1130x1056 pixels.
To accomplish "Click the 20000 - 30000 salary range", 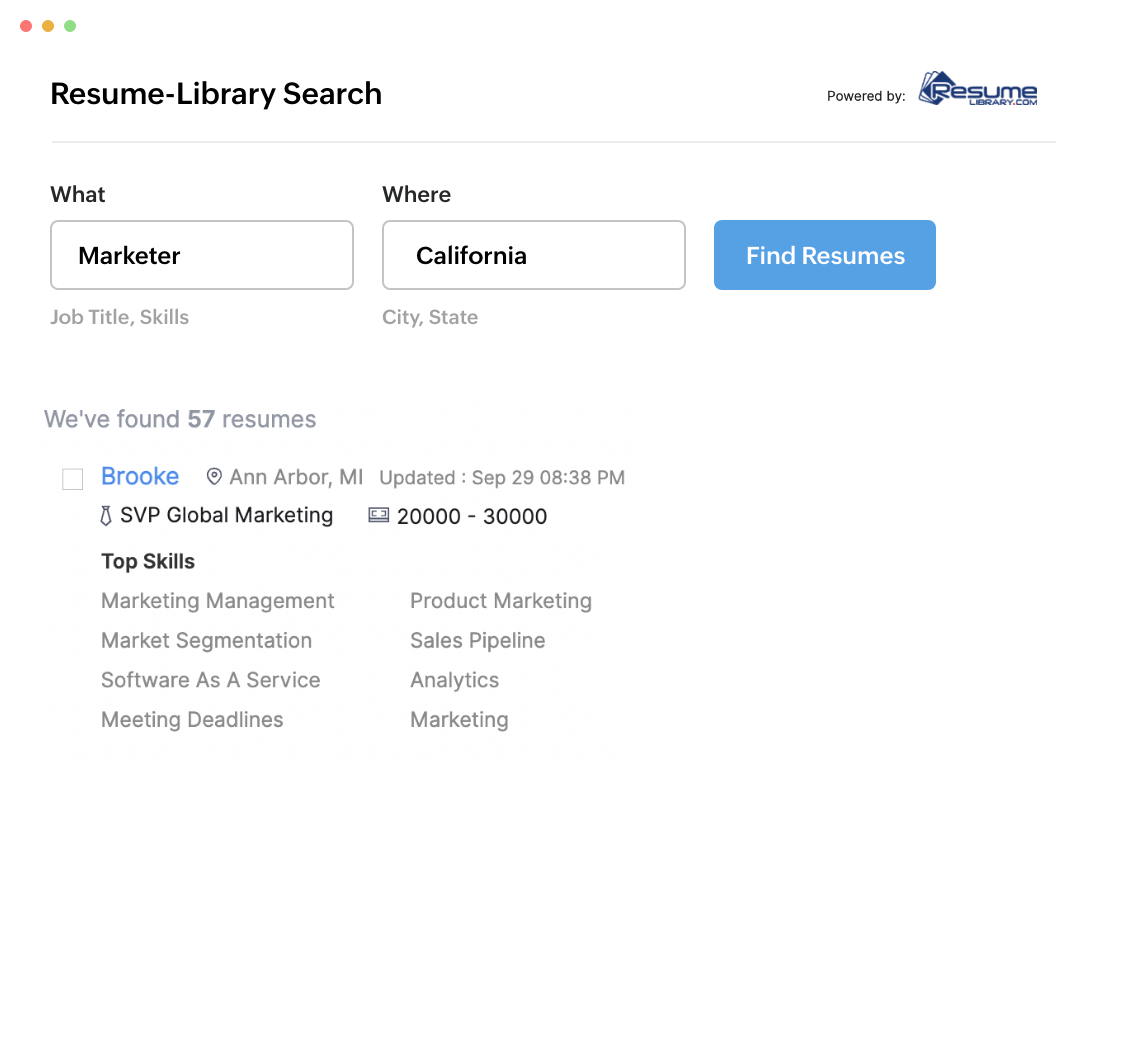I will [472, 516].
